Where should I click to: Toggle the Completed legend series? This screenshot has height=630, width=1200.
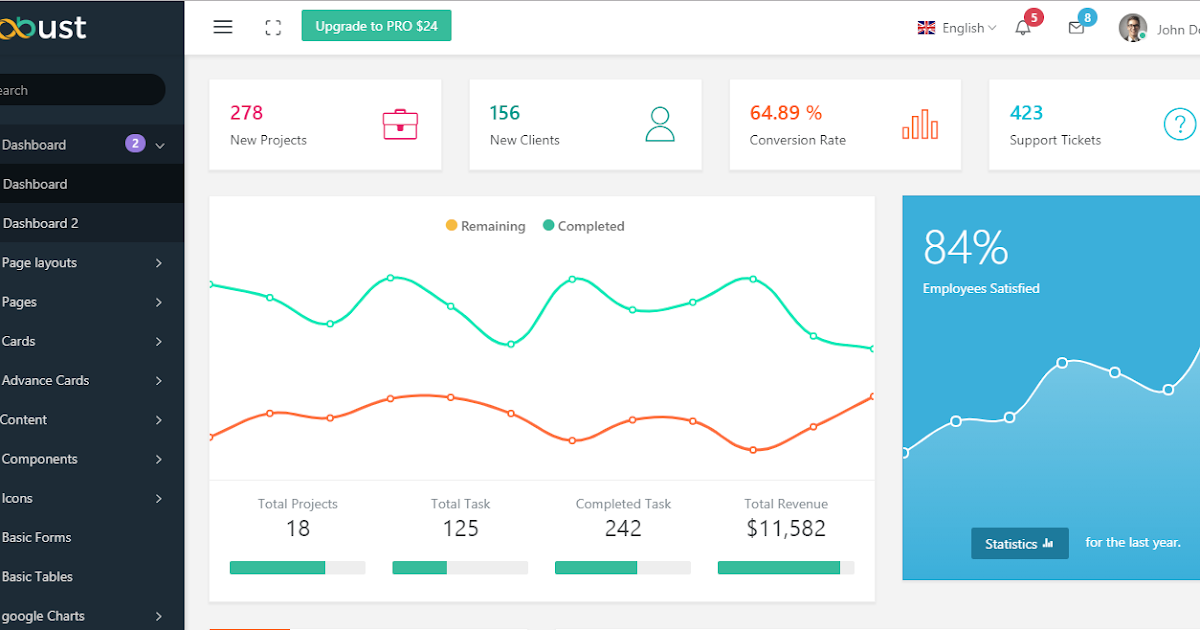click(584, 226)
